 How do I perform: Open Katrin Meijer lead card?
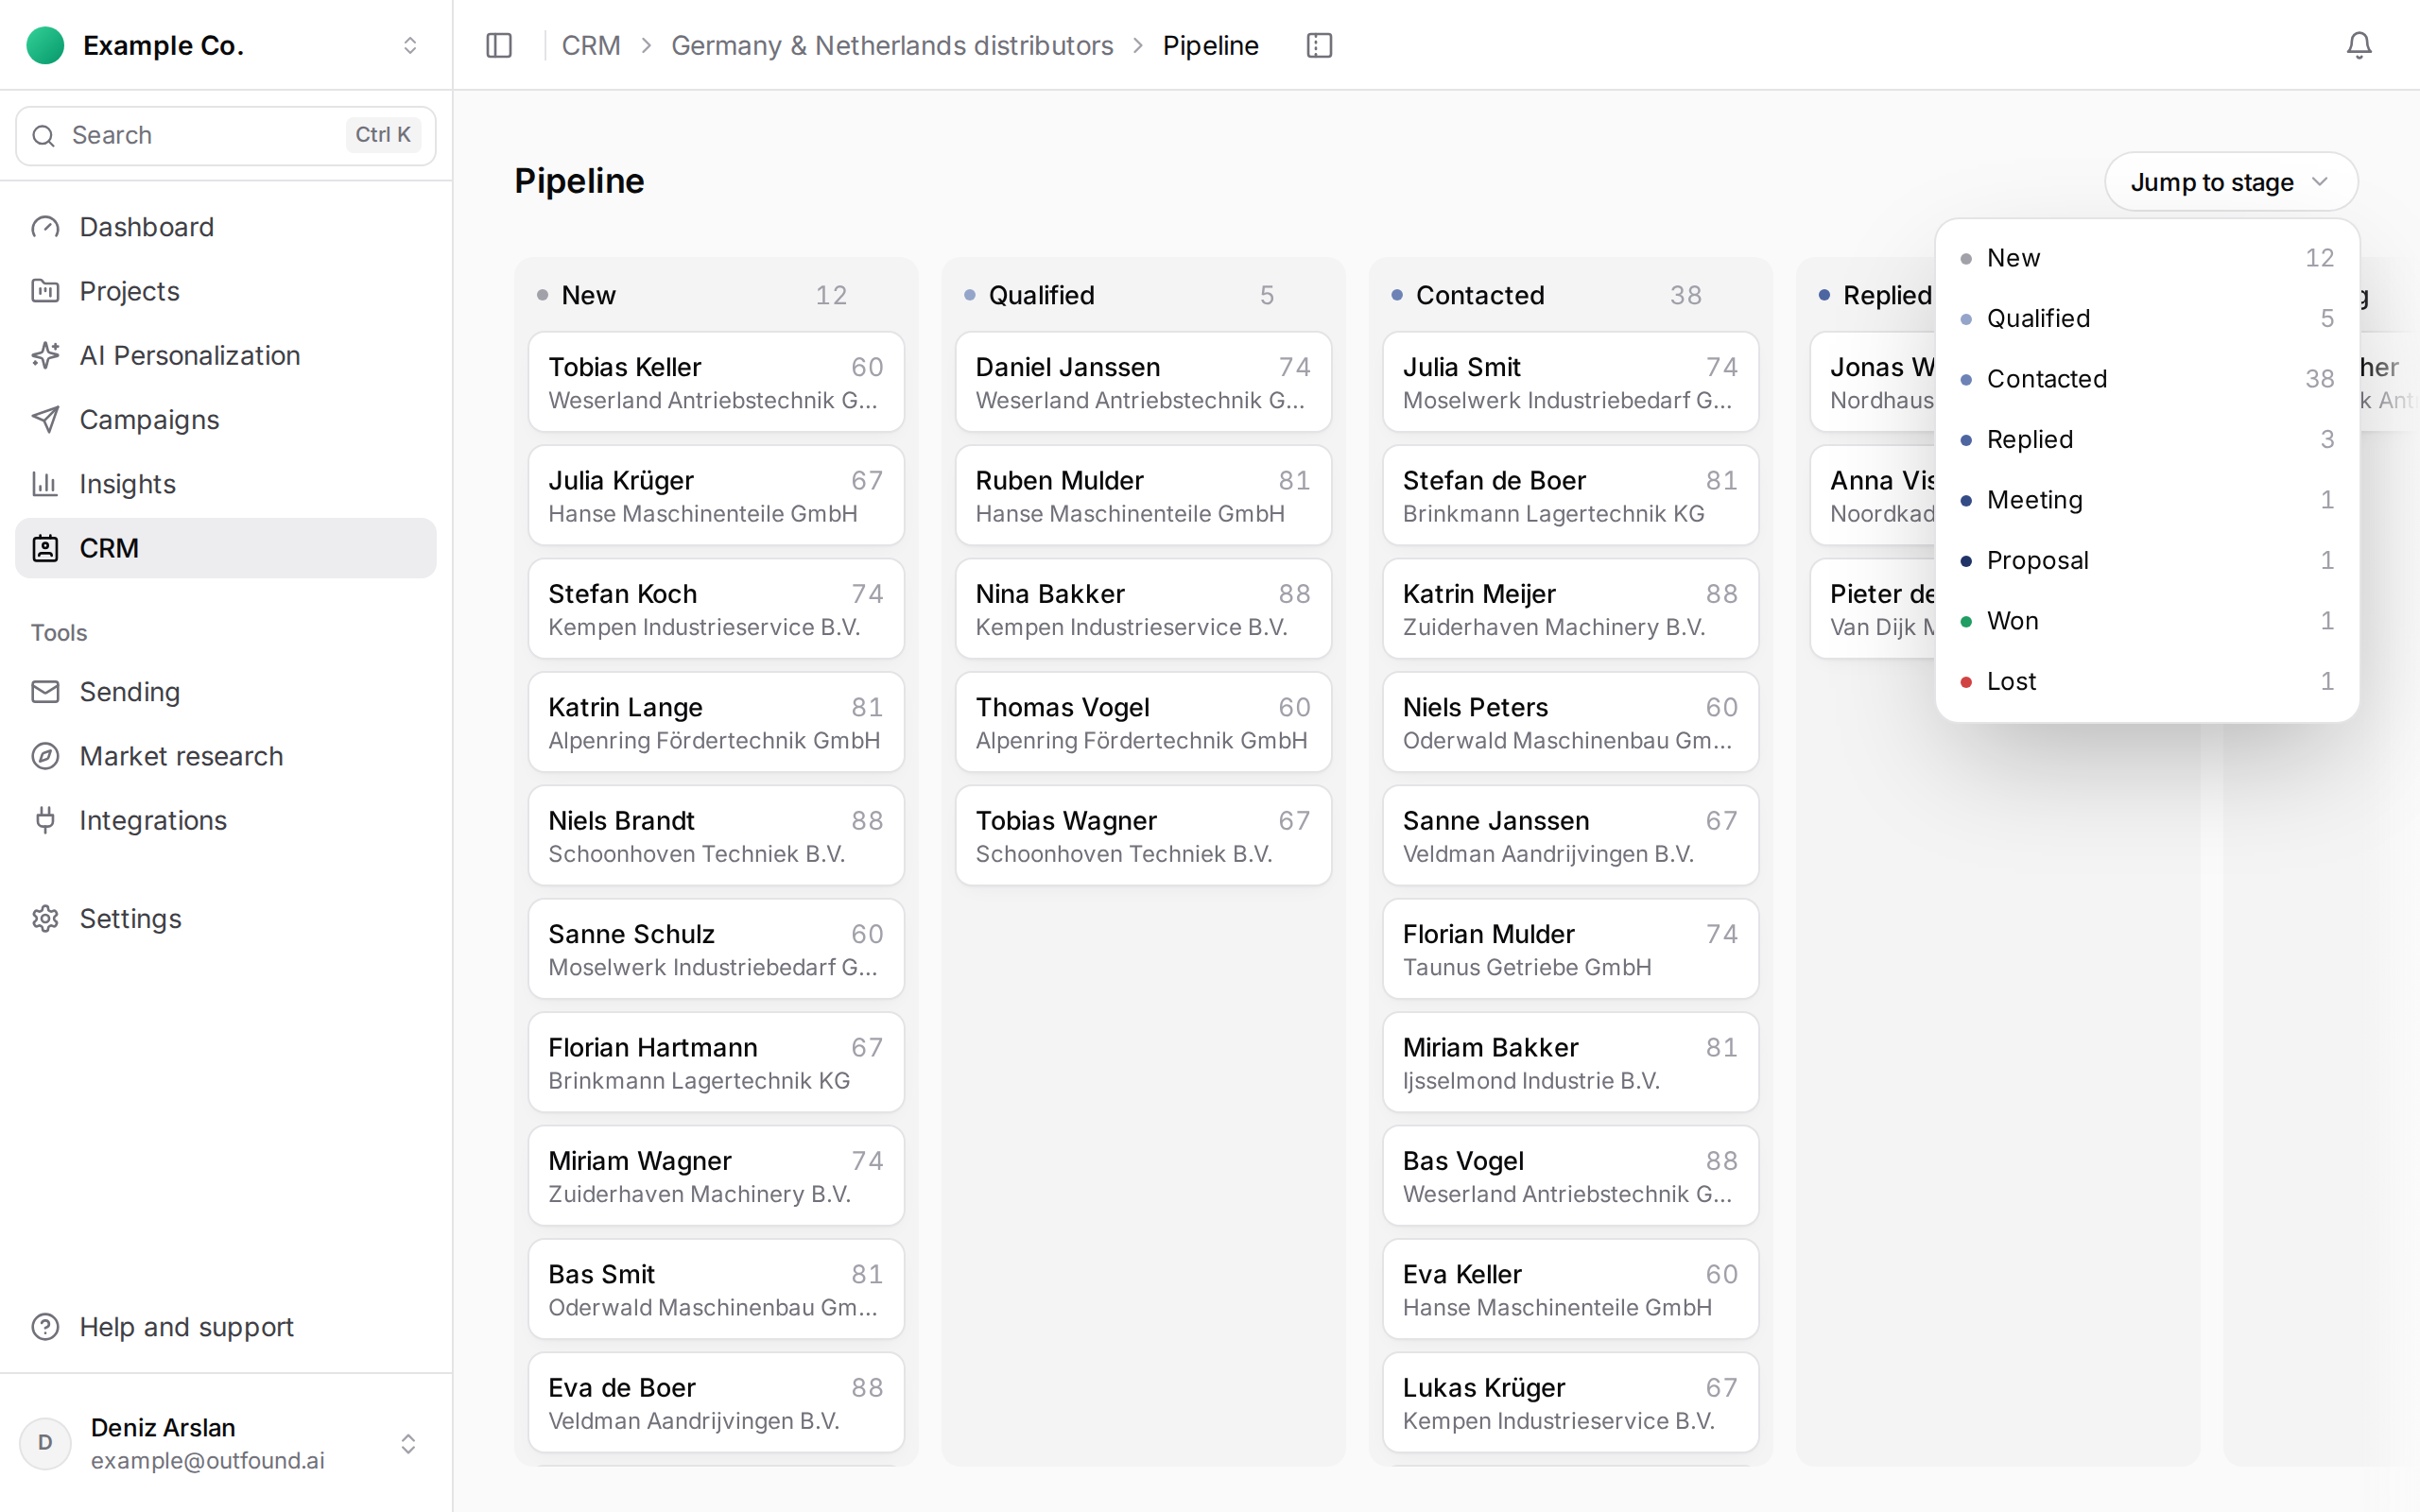pos(1570,609)
